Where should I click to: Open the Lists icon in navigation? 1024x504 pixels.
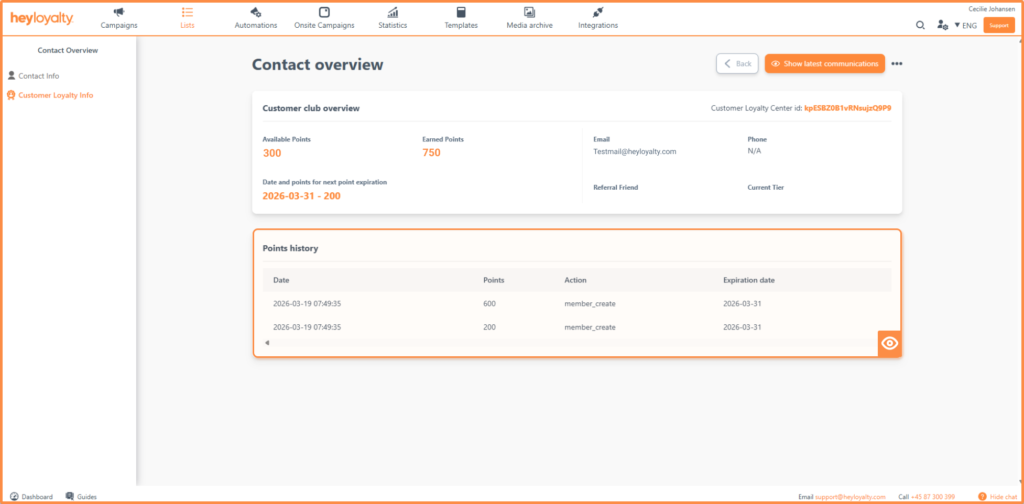tap(187, 12)
